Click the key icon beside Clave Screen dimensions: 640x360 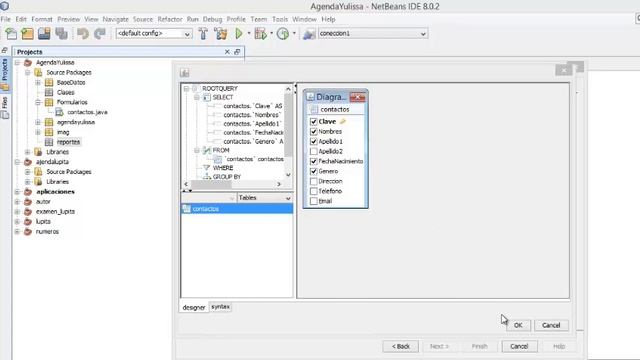coord(342,121)
